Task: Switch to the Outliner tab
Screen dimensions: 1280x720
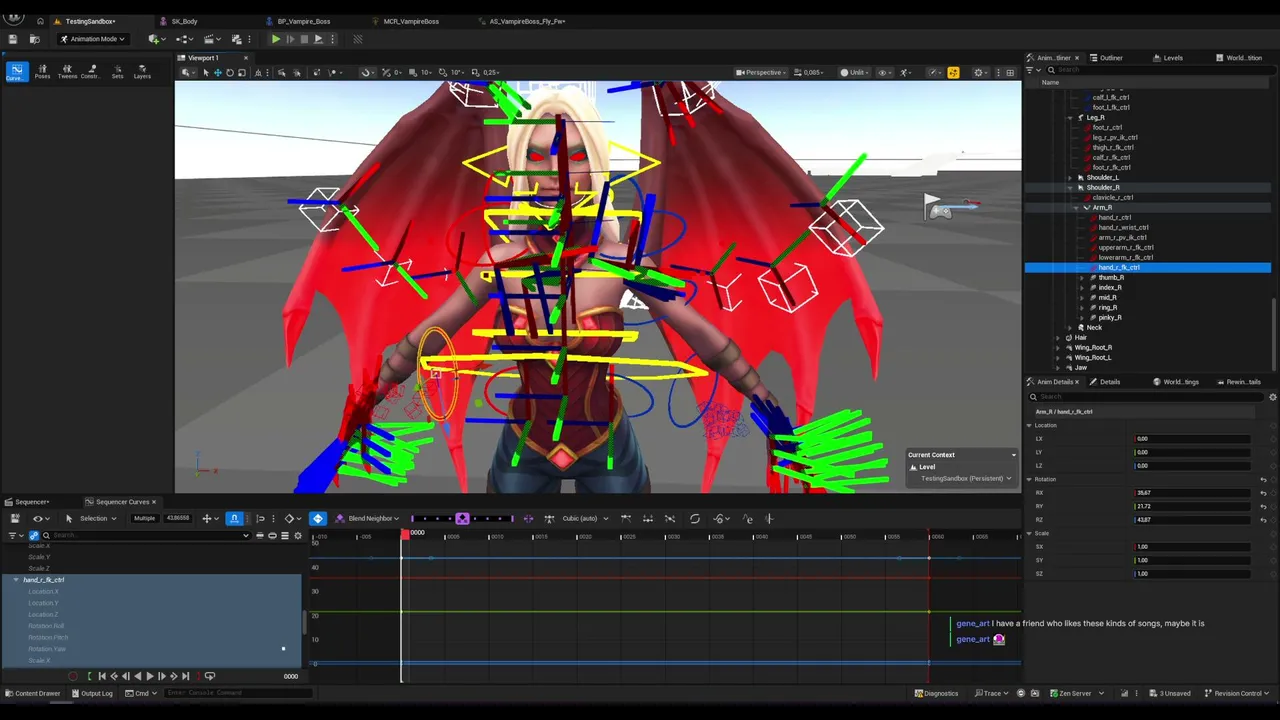Action: click(x=1111, y=58)
